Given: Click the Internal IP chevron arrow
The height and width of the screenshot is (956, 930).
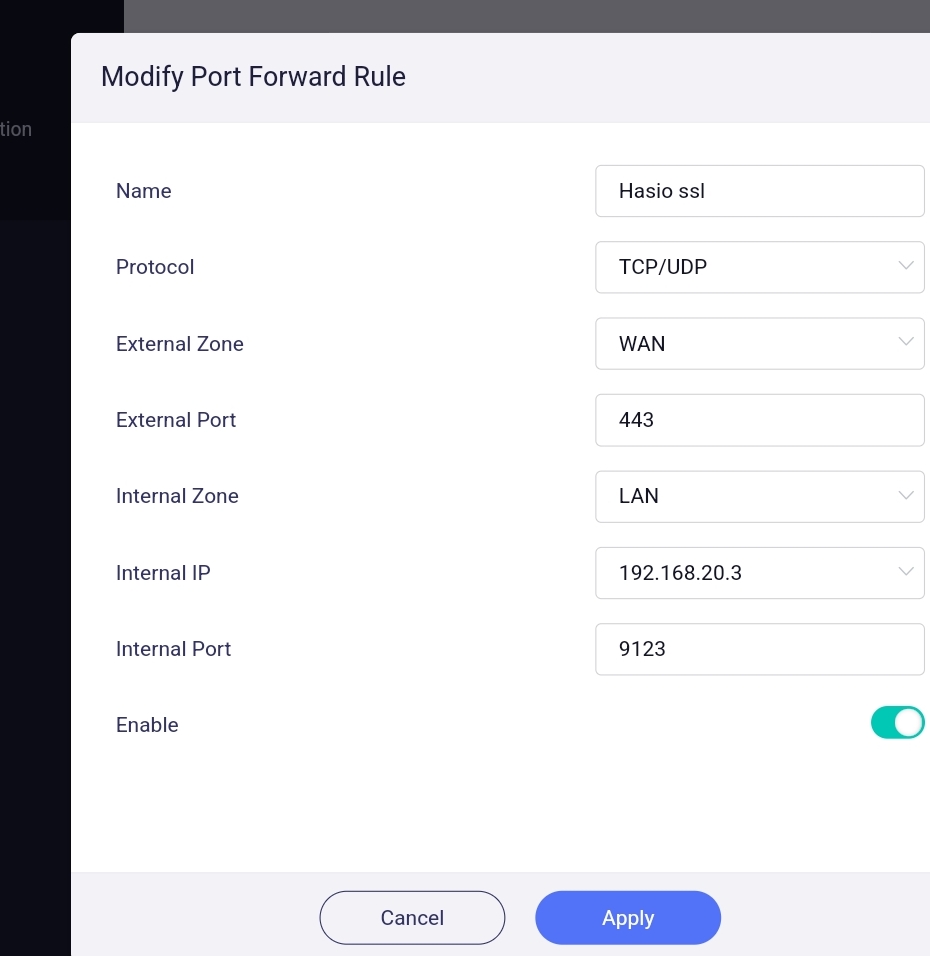Looking at the screenshot, I should click(x=906, y=571).
